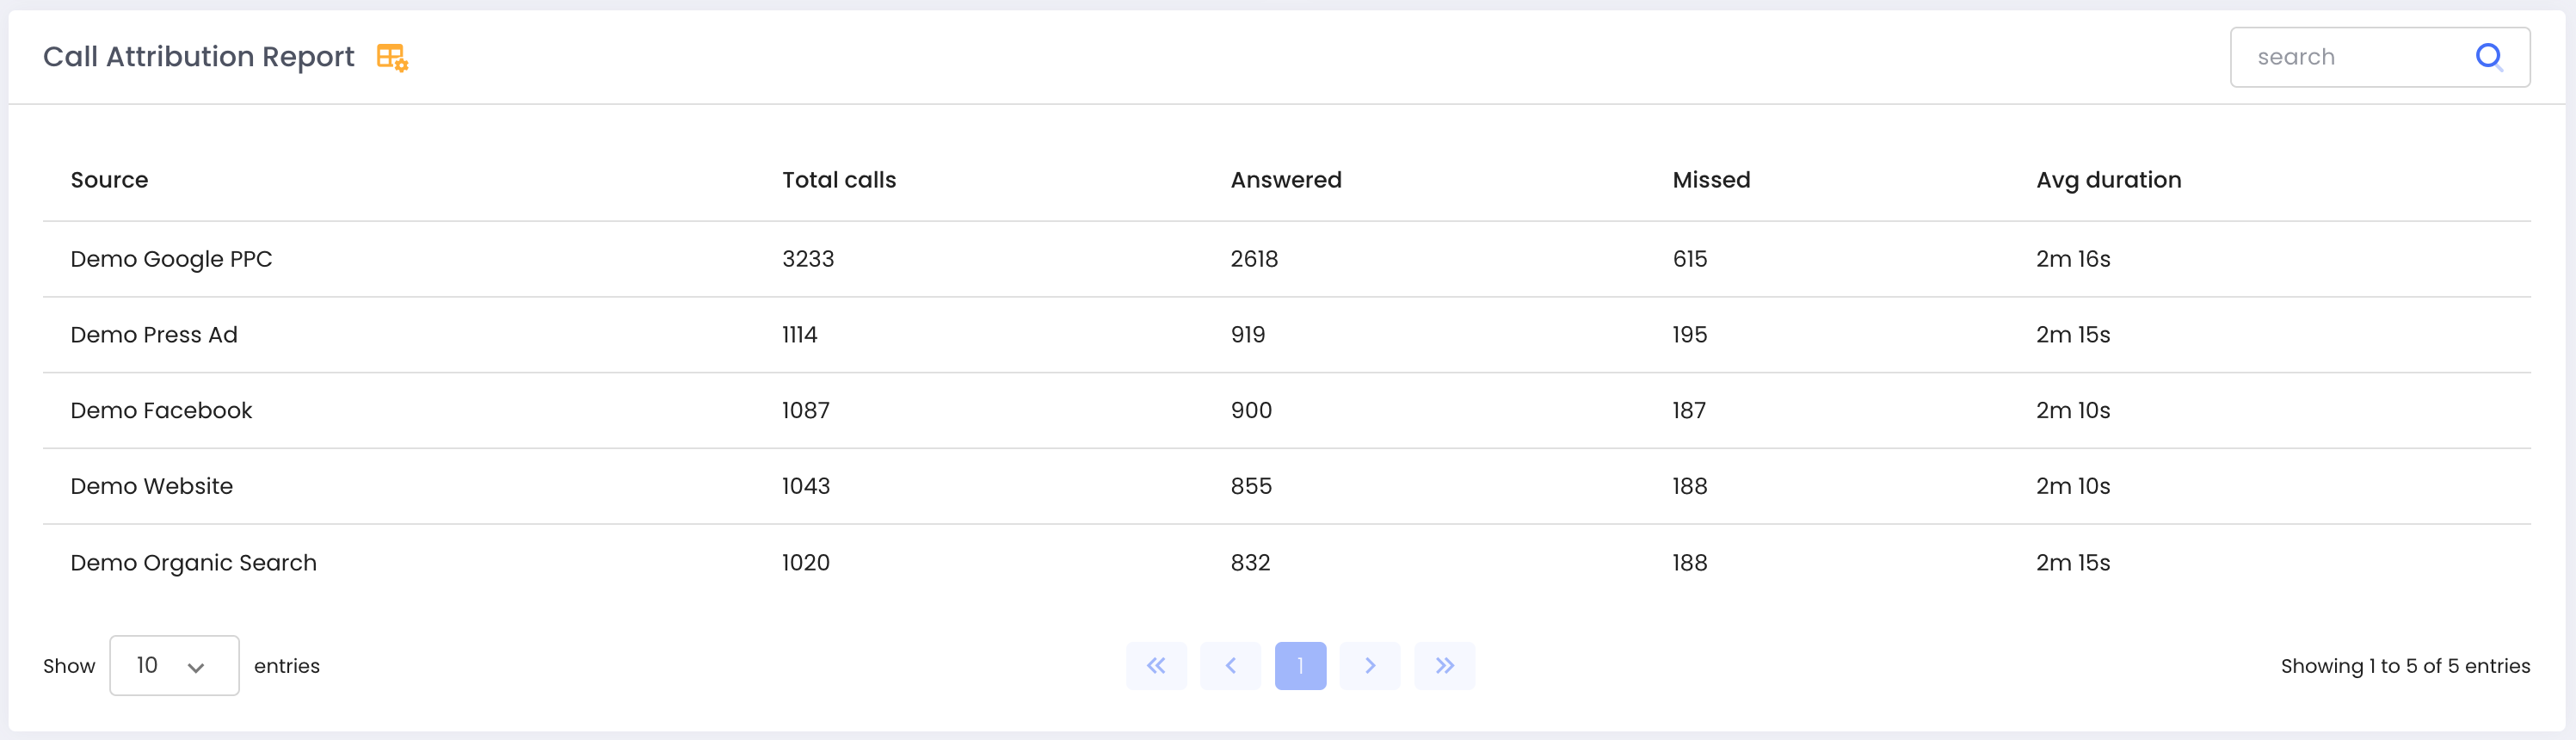Sort by Avg duration column header
The image size is (2576, 740).
(2108, 180)
